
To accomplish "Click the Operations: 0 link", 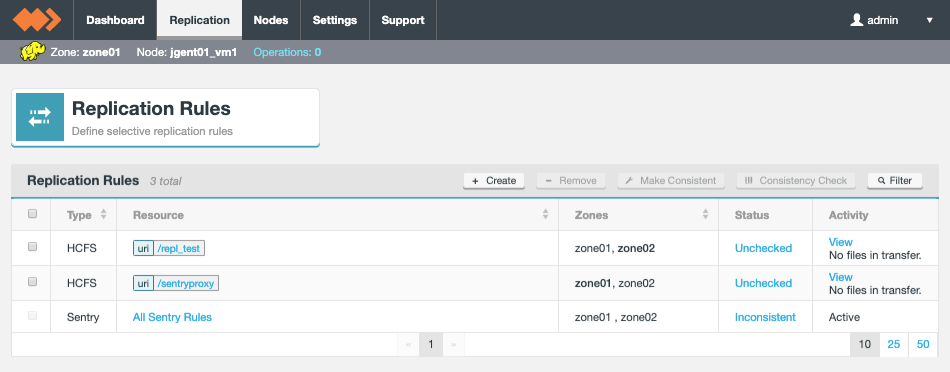I will (287, 52).
